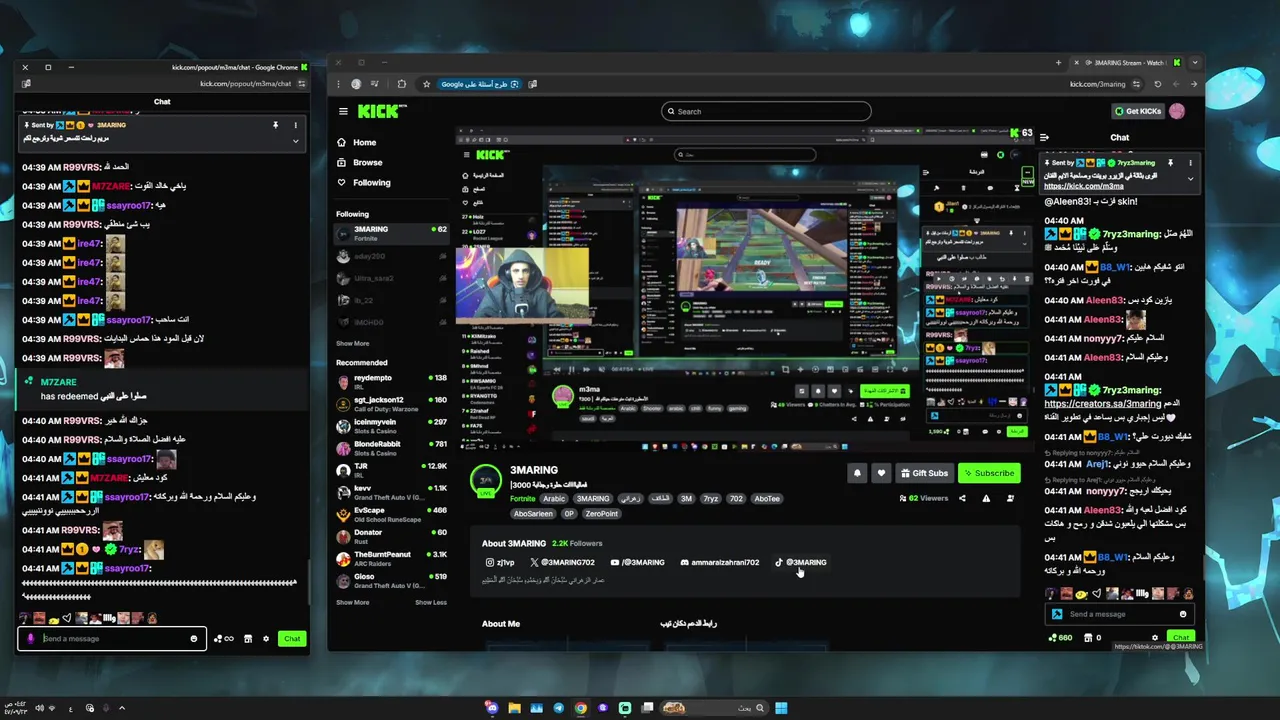Open the user avatar menu next to Get KICKs
The height and width of the screenshot is (720, 1280).
tap(1177, 111)
